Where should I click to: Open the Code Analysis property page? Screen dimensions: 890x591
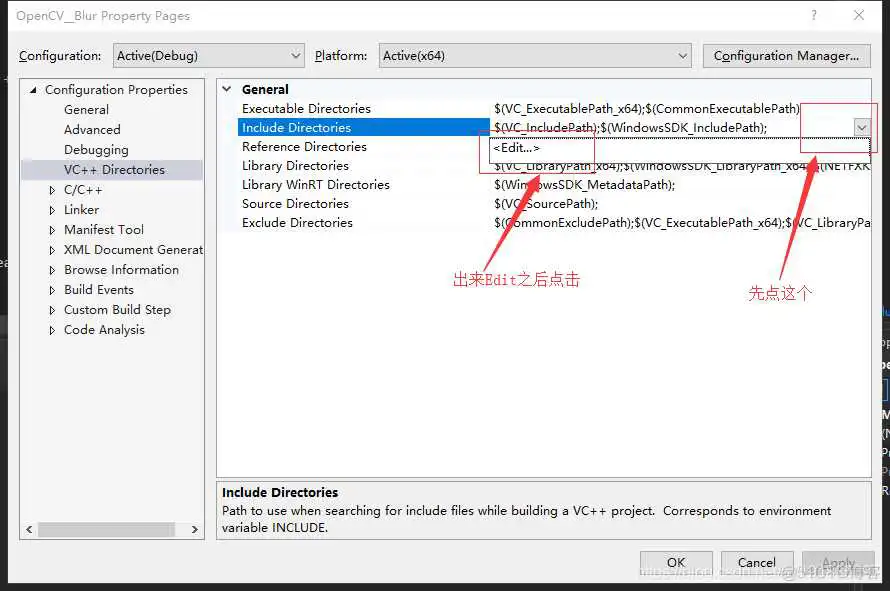point(104,330)
